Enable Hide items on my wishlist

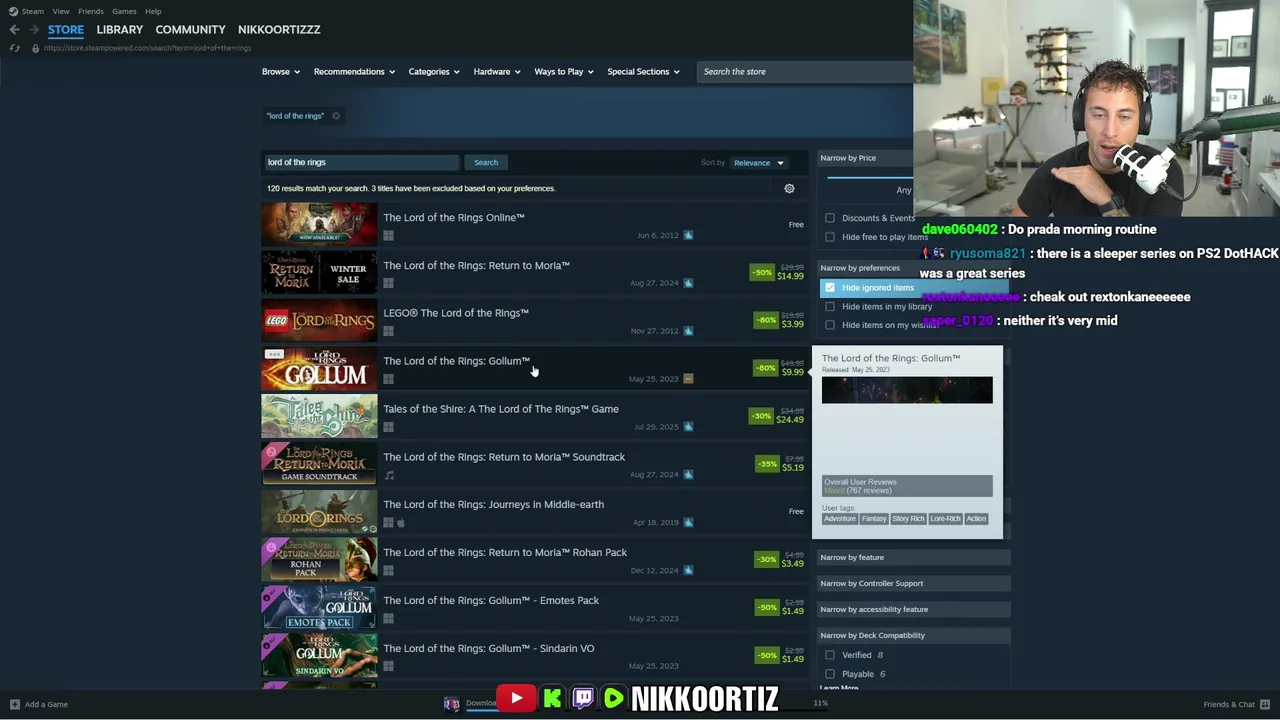coord(830,325)
